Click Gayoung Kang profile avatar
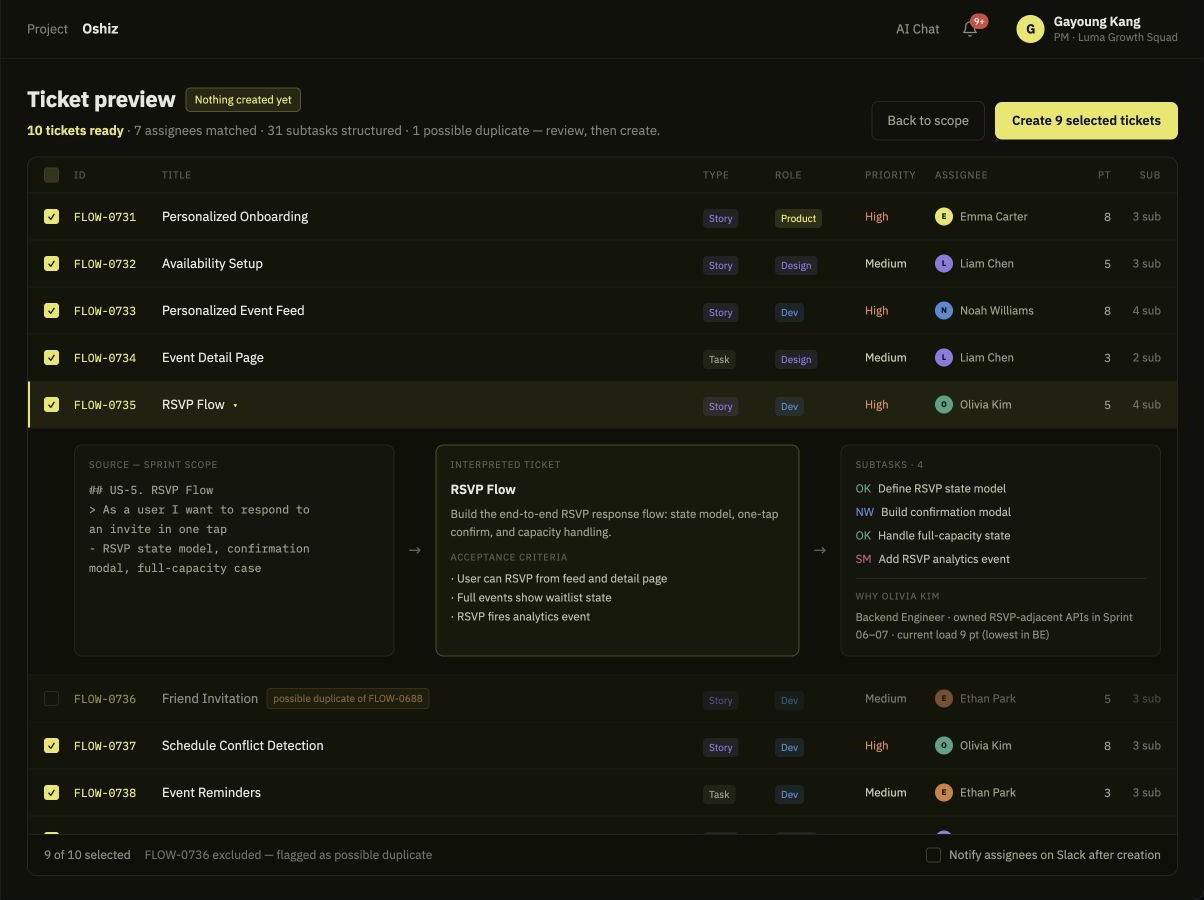Viewport: 1204px width, 900px height. tap(1030, 29)
